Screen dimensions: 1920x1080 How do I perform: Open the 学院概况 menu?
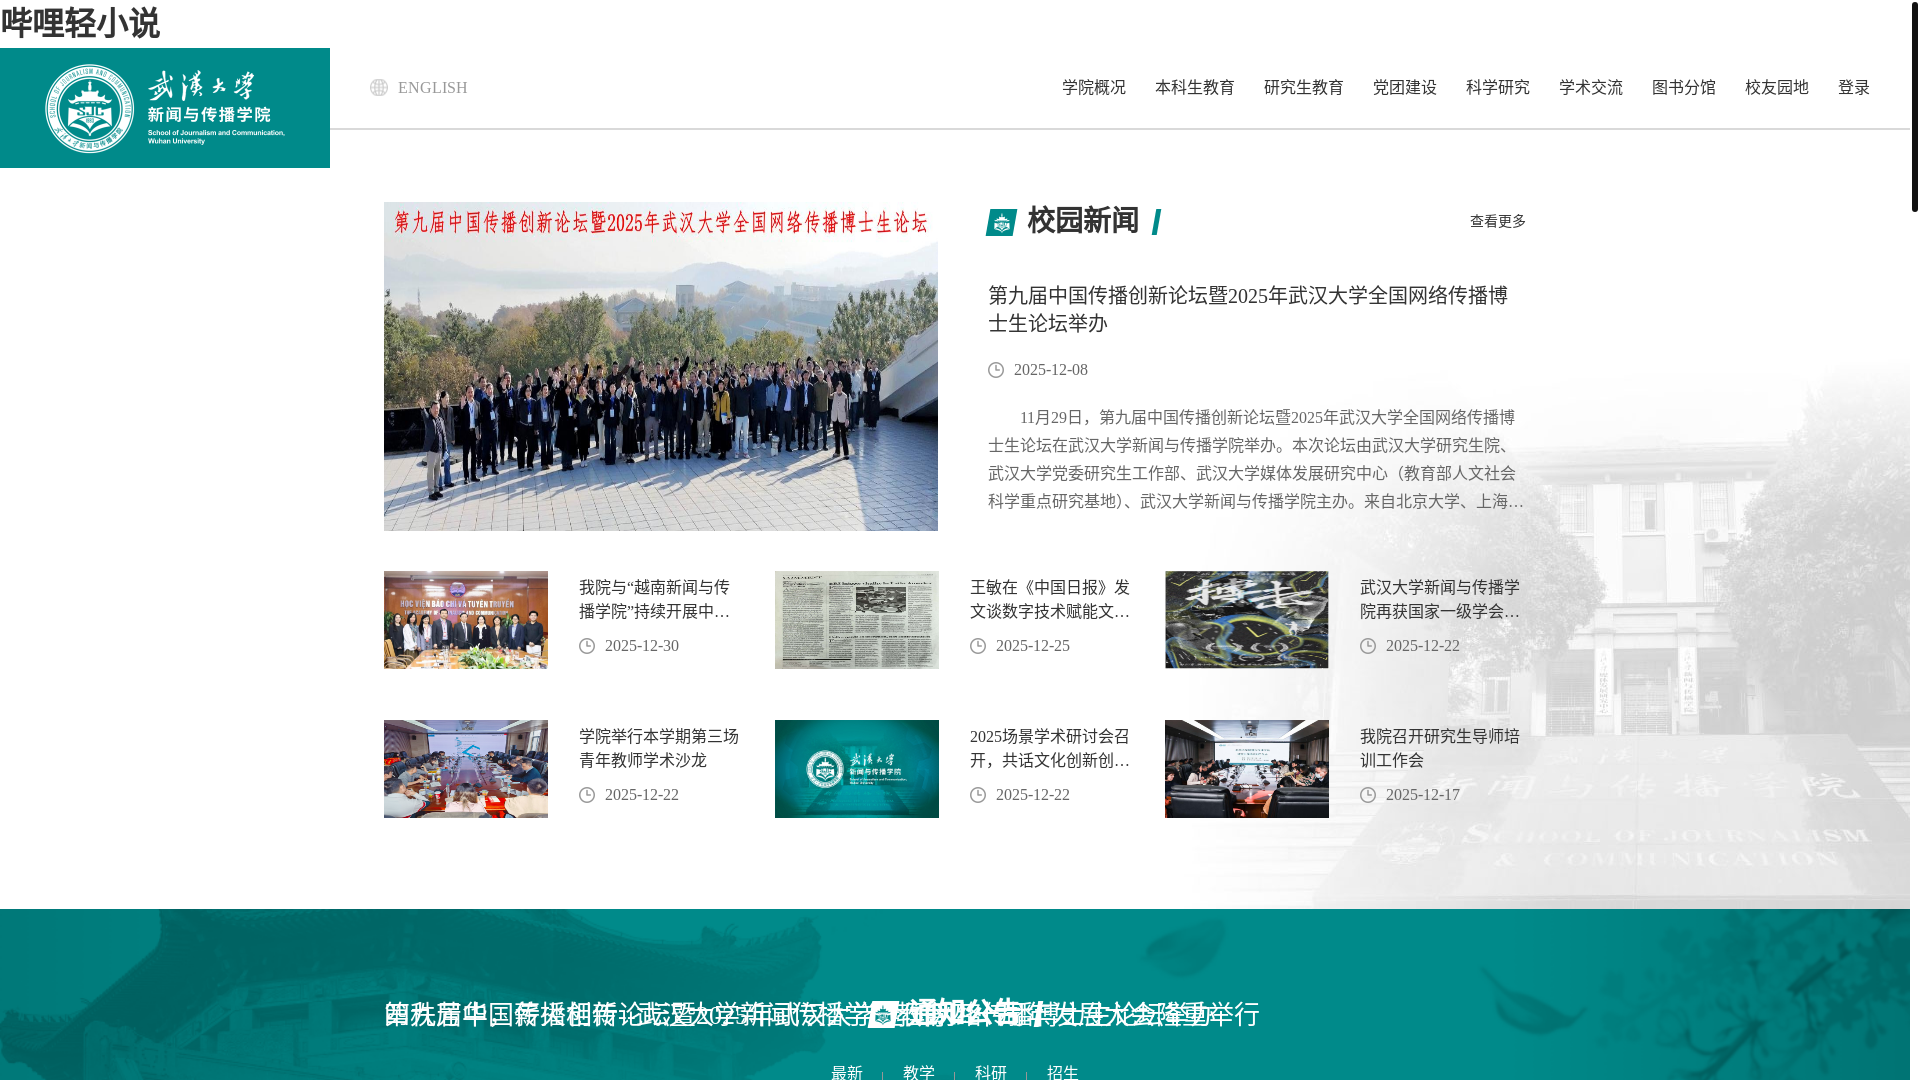pos(1094,88)
